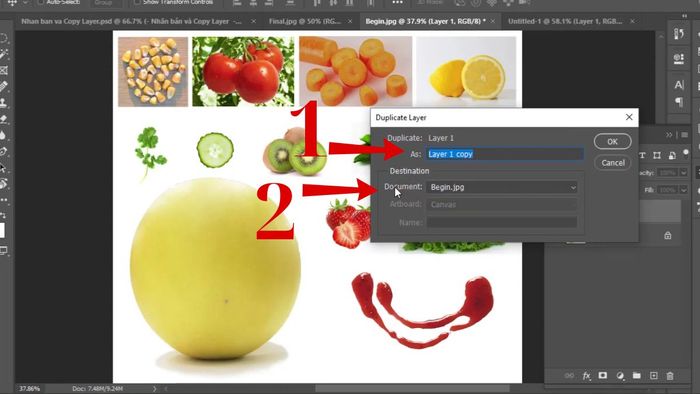Select the Clone Stamp tool
Image resolution: width=700 pixels, height=394 pixels.
4,103
